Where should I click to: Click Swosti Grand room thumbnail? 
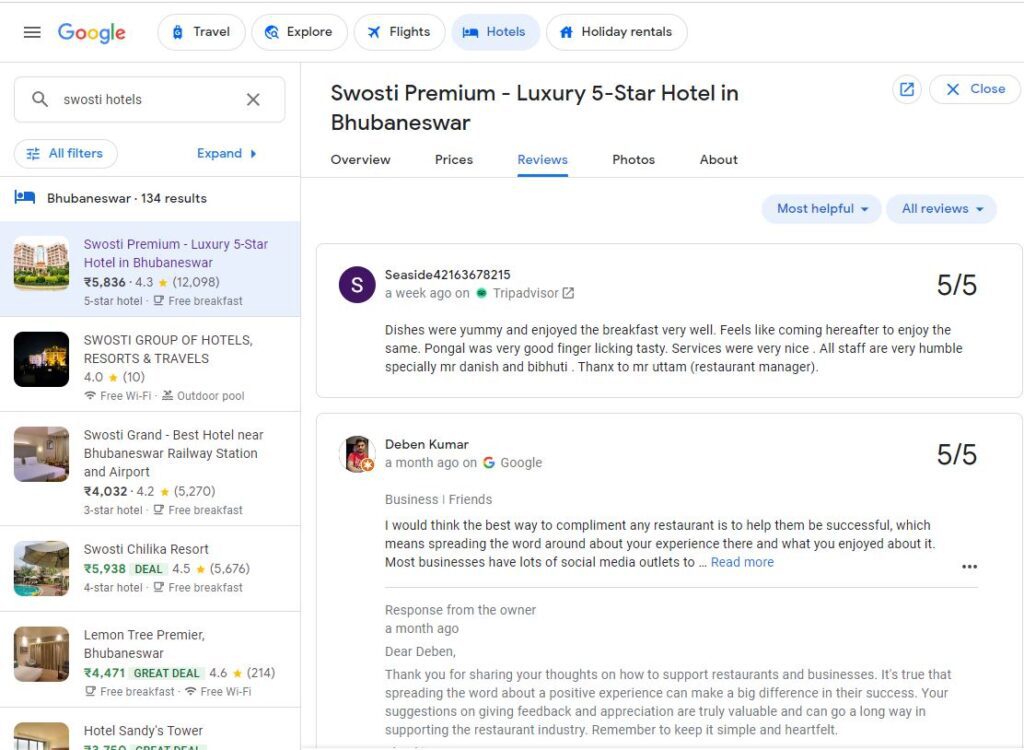41,454
